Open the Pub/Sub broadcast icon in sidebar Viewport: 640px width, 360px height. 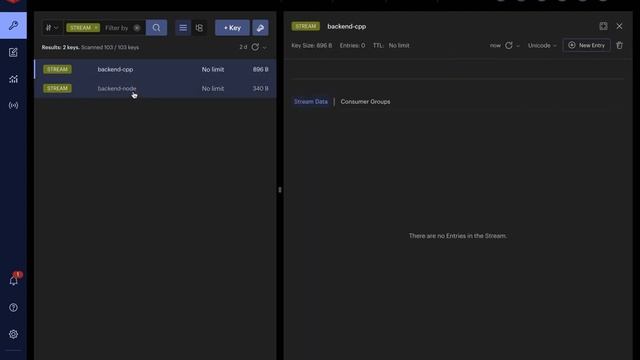click(13, 105)
